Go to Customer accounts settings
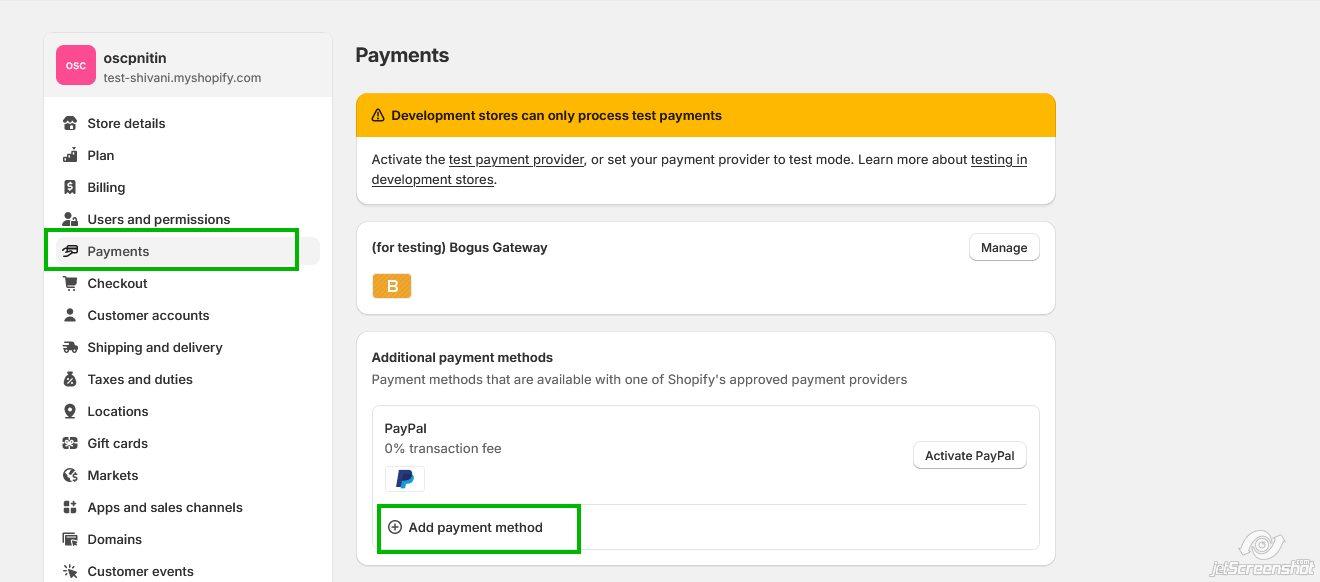 (x=148, y=316)
